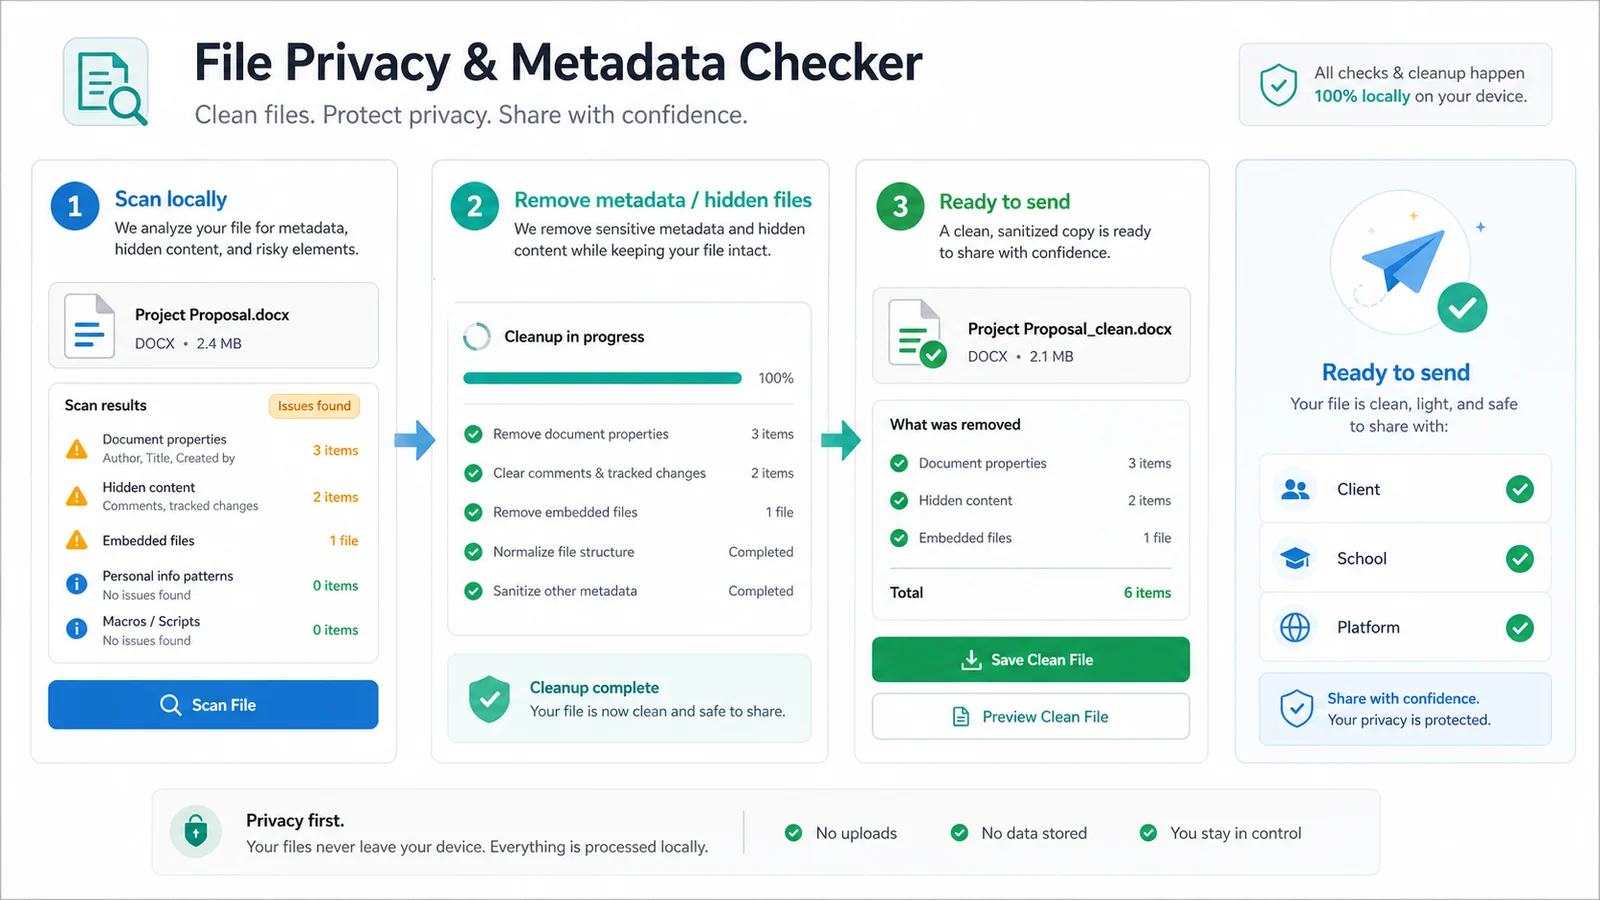Click the Save Clean File button
Image resolution: width=1600 pixels, height=900 pixels.
[1031, 660]
